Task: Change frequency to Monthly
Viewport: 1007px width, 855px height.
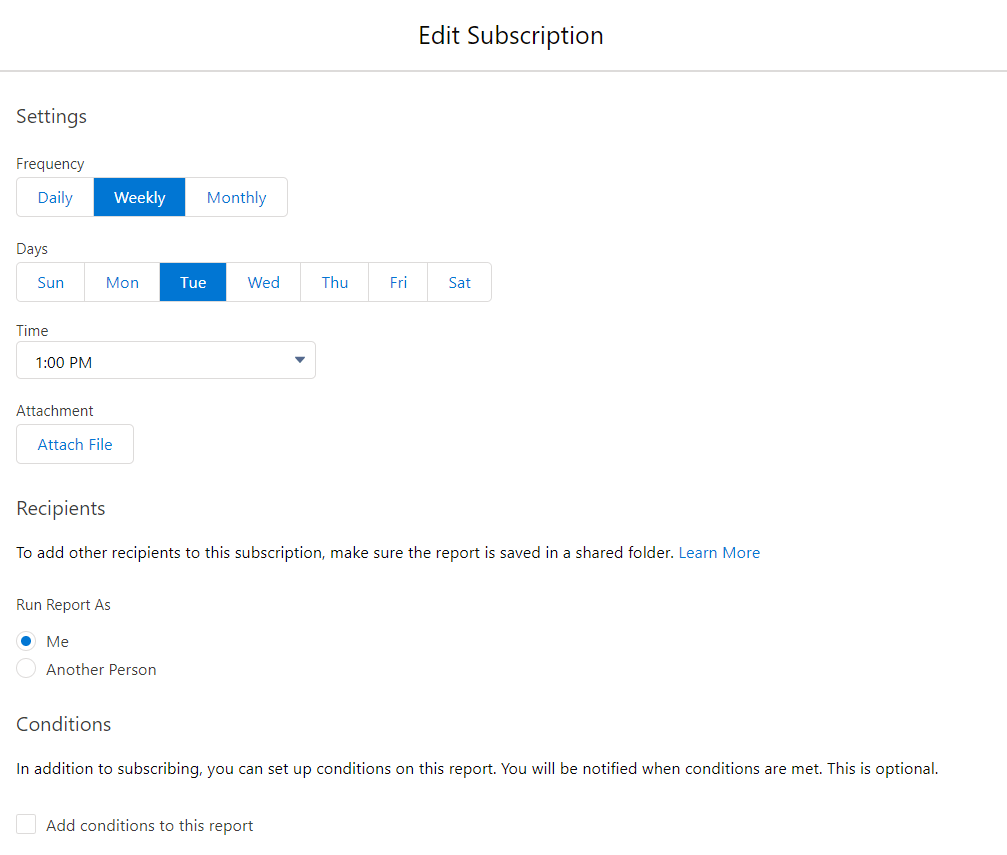Action: coord(236,197)
